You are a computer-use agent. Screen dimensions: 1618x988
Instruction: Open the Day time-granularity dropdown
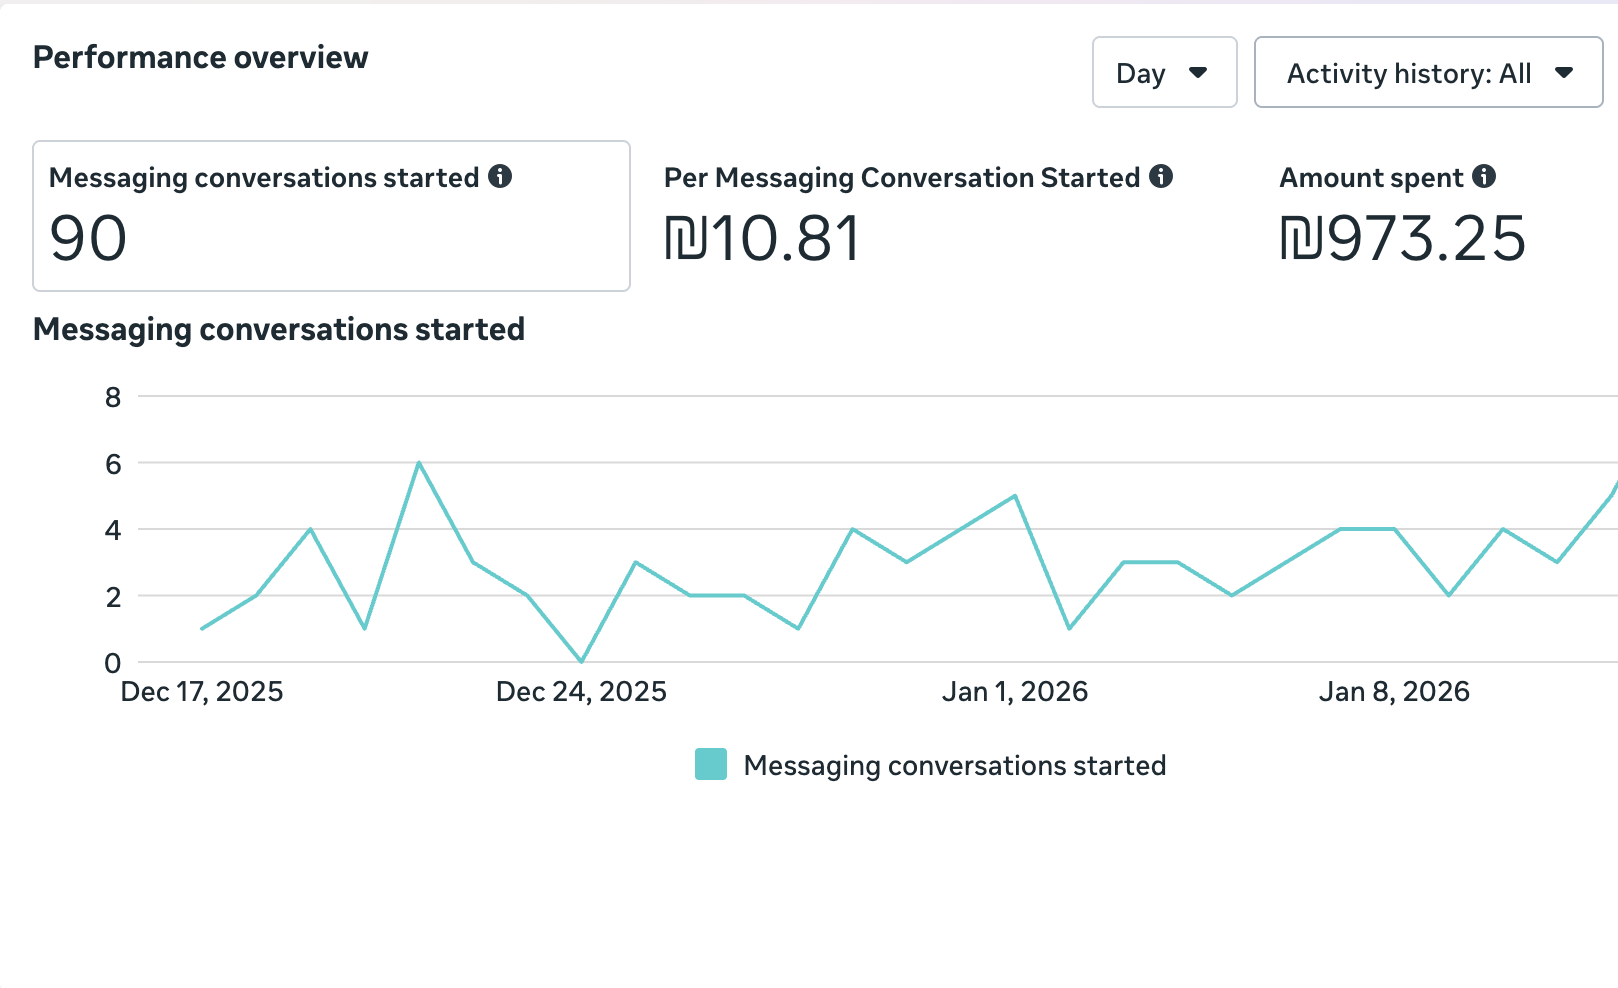pyautogui.click(x=1164, y=73)
